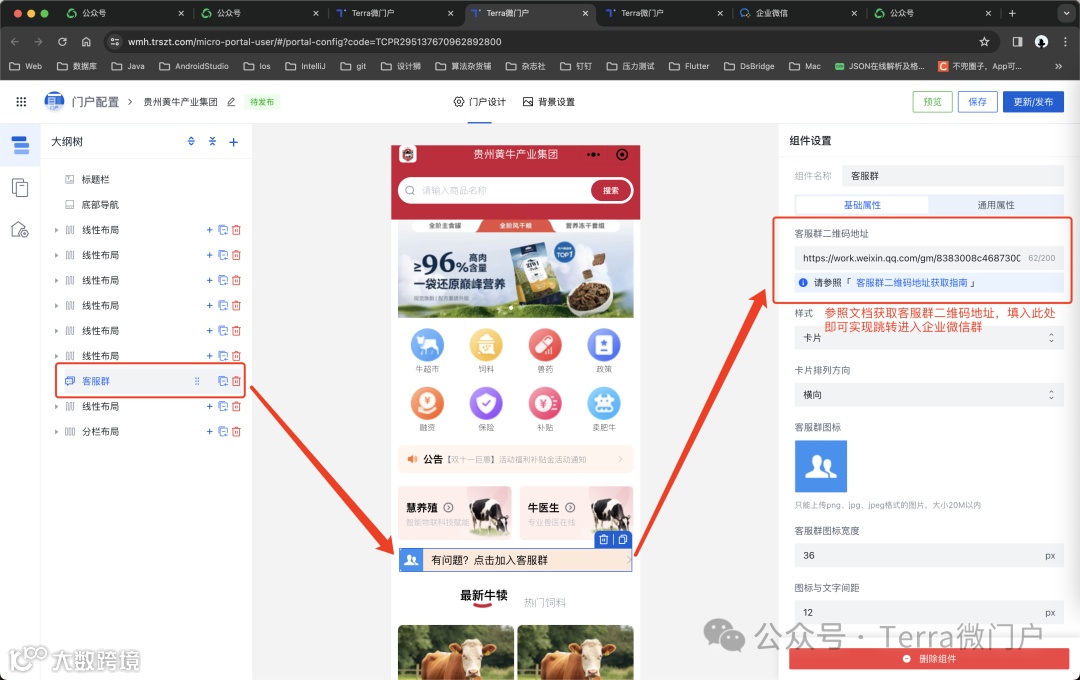This screenshot has width=1080, height=680.
Task: Expand all nodes in 大纲树 header
Action: [x=191, y=141]
